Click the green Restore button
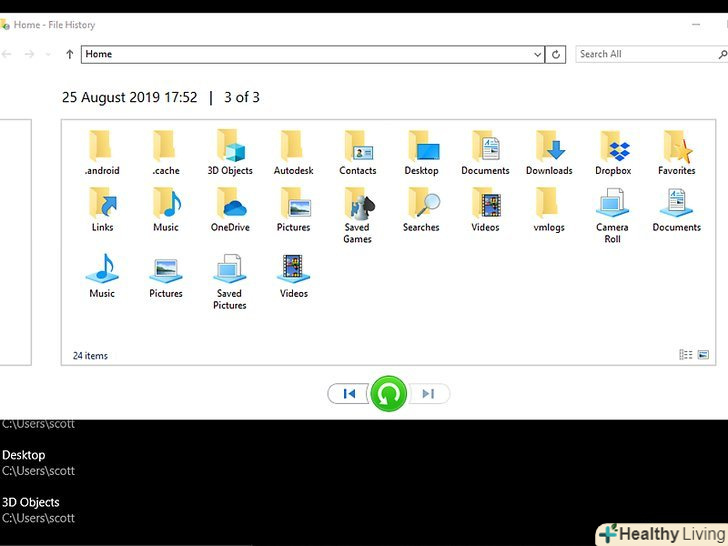The height and width of the screenshot is (546, 728). [x=388, y=394]
